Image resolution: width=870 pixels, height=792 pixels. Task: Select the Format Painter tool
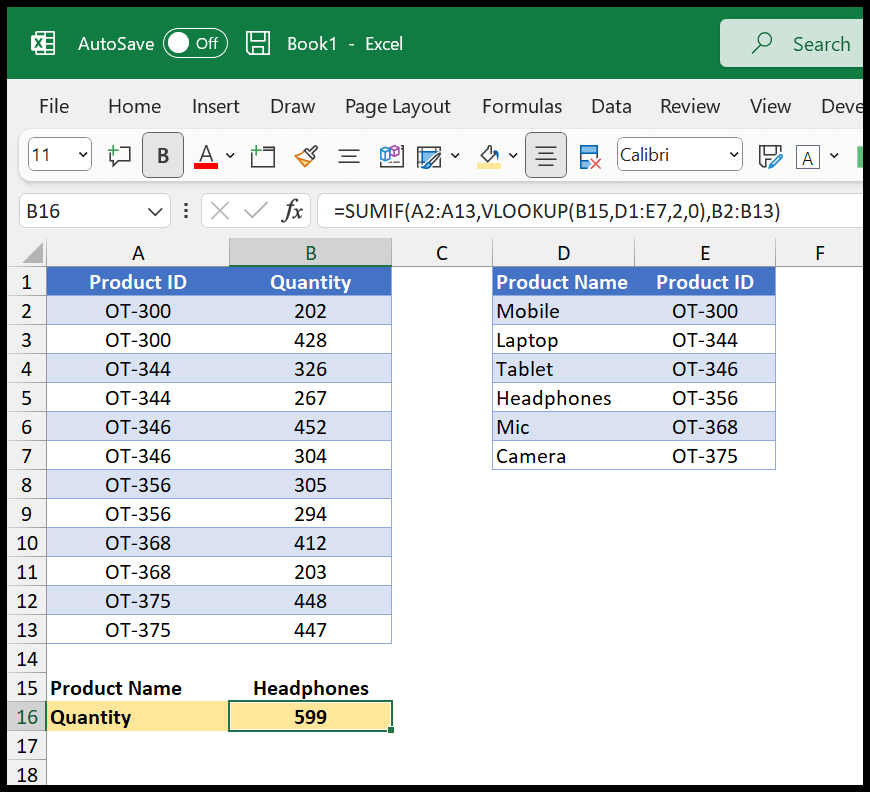(x=306, y=155)
